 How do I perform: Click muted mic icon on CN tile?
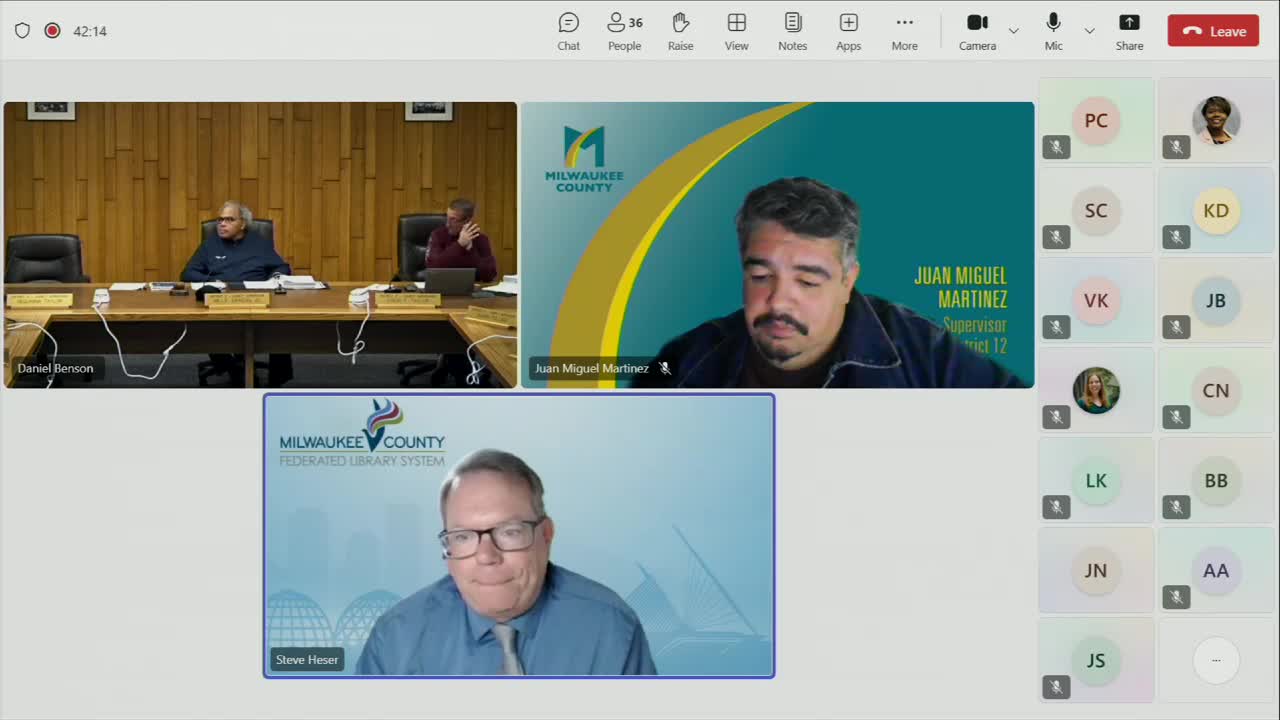coord(1176,417)
